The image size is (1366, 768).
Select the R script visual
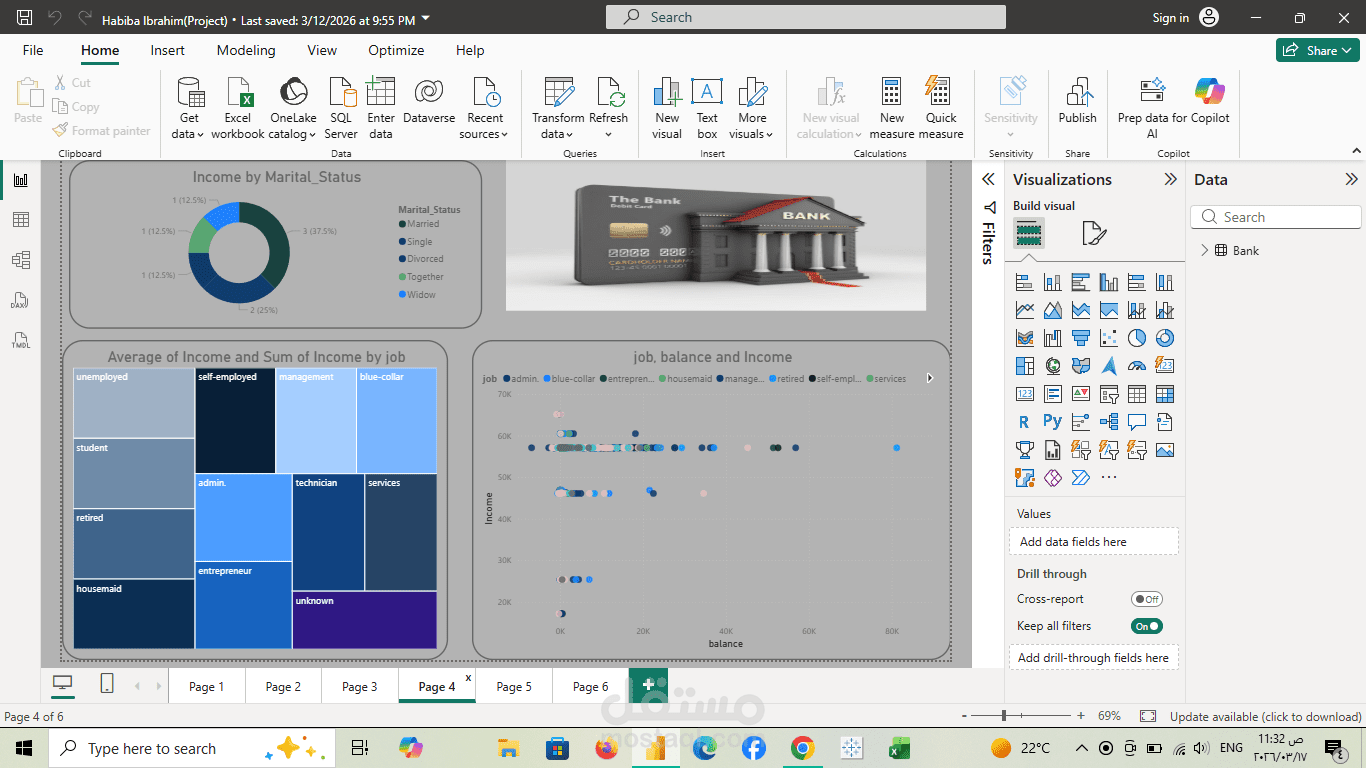pyautogui.click(x=1024, y=422)
